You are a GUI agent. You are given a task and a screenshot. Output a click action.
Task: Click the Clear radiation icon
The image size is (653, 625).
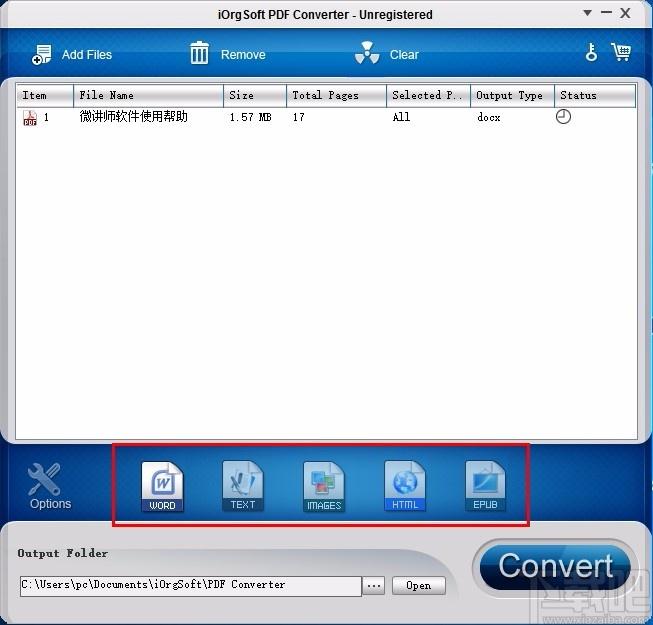point(367,53)
